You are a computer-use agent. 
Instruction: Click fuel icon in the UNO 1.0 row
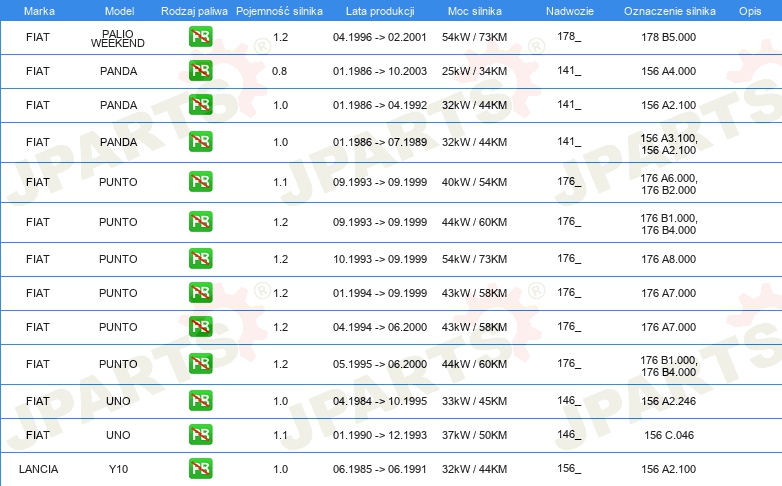tap(200, 400)
